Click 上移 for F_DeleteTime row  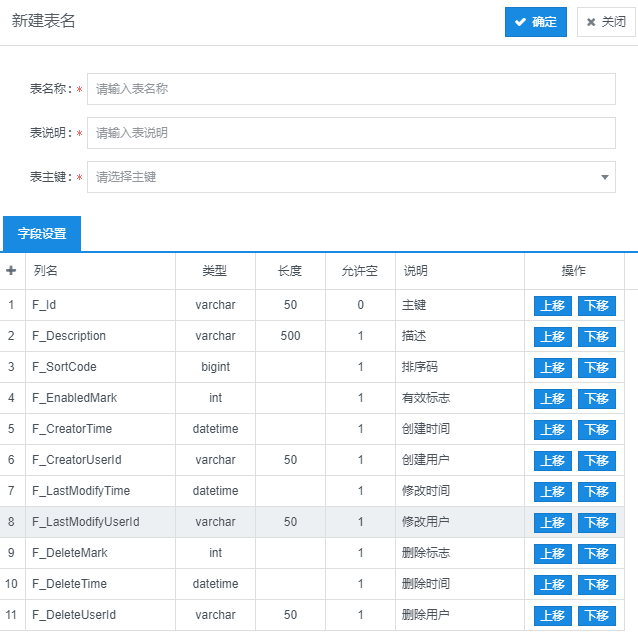pos(553,585)
